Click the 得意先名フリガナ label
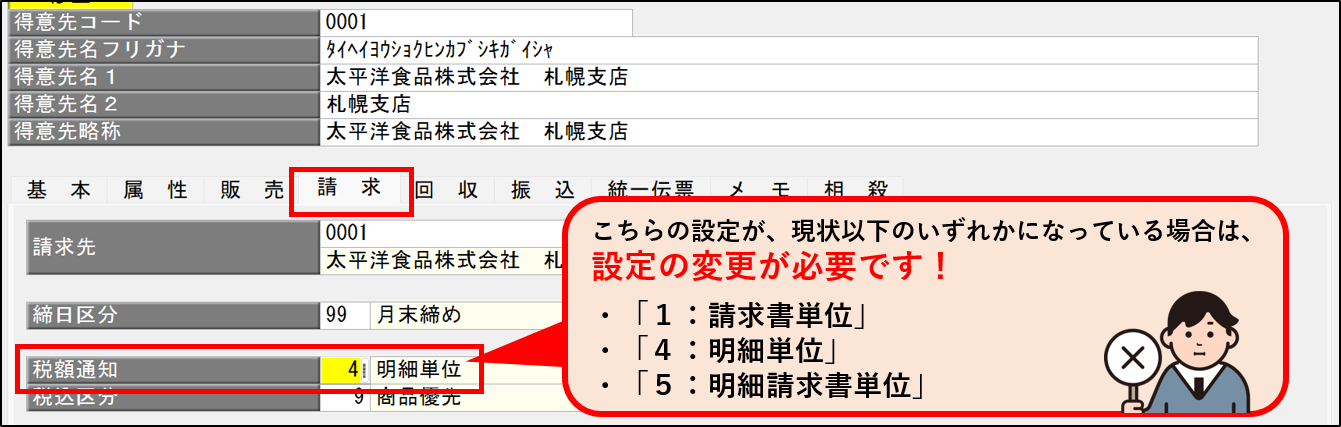Screen dimensions: 1341x427 [164, 49]
